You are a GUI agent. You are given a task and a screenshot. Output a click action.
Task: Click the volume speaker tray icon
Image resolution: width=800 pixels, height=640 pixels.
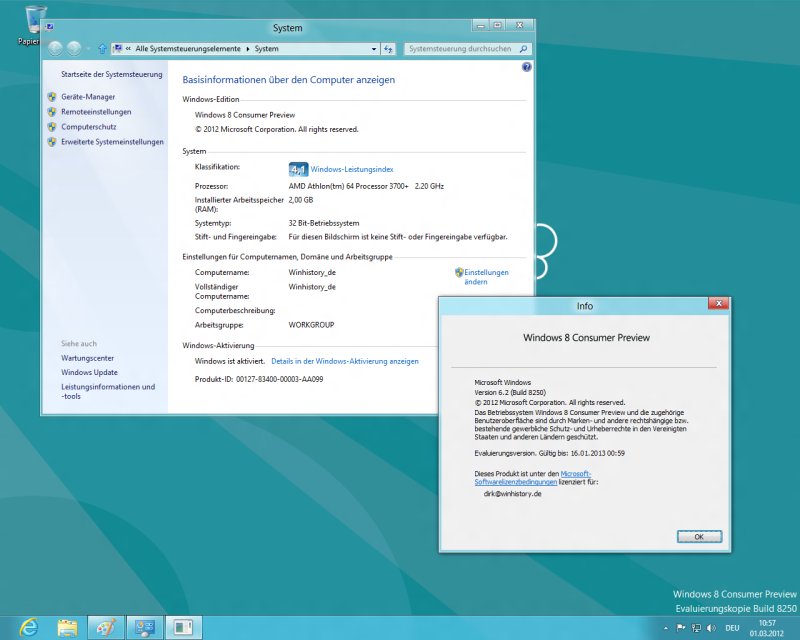tap(711, 628)
